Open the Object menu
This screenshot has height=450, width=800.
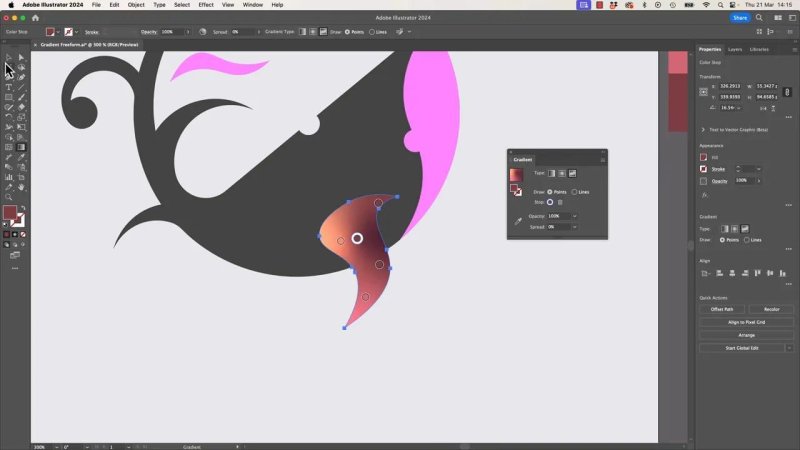click(136, 5)
